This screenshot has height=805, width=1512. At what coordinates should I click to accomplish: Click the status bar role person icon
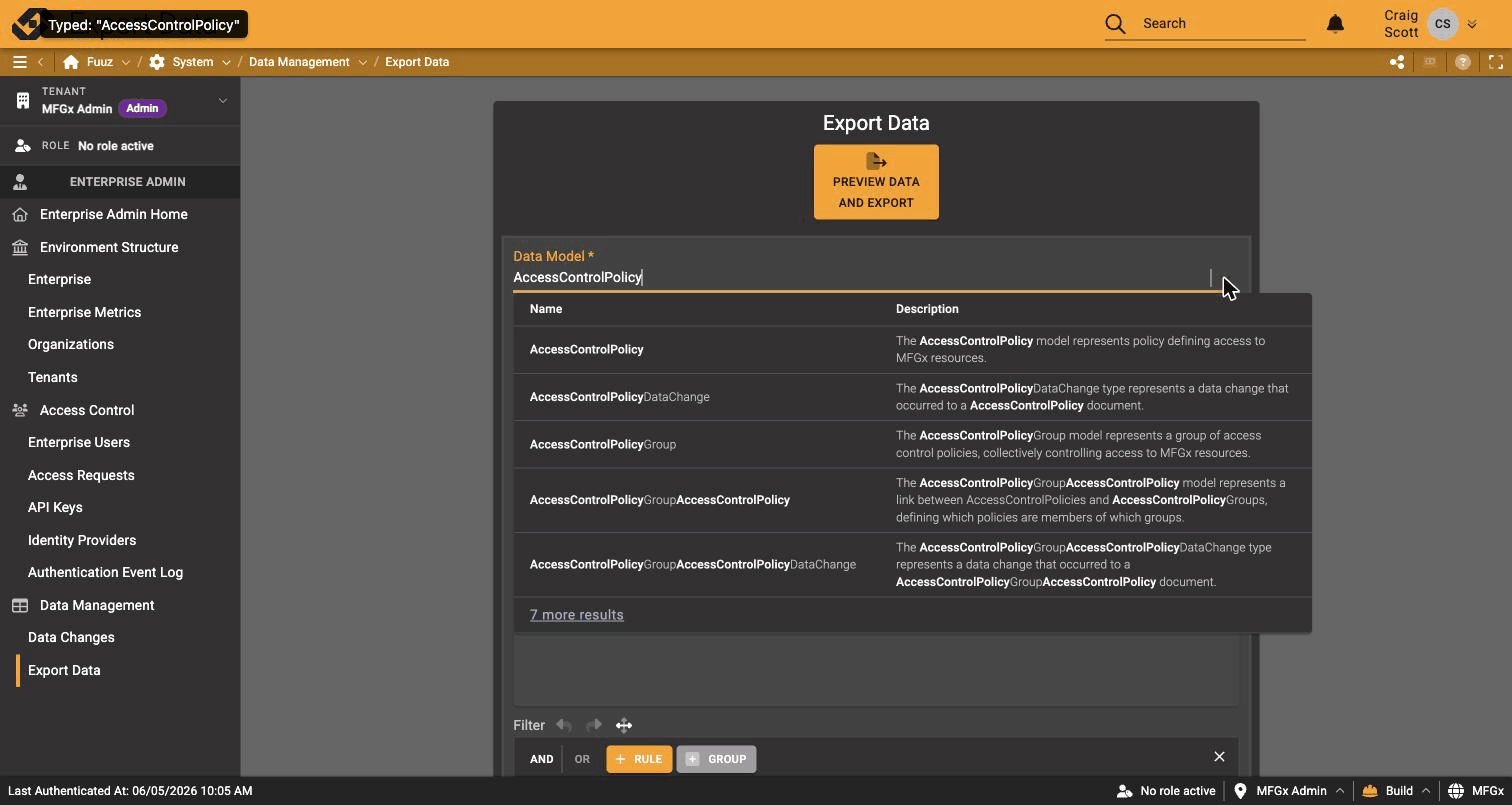click(x=1125, y=791)
